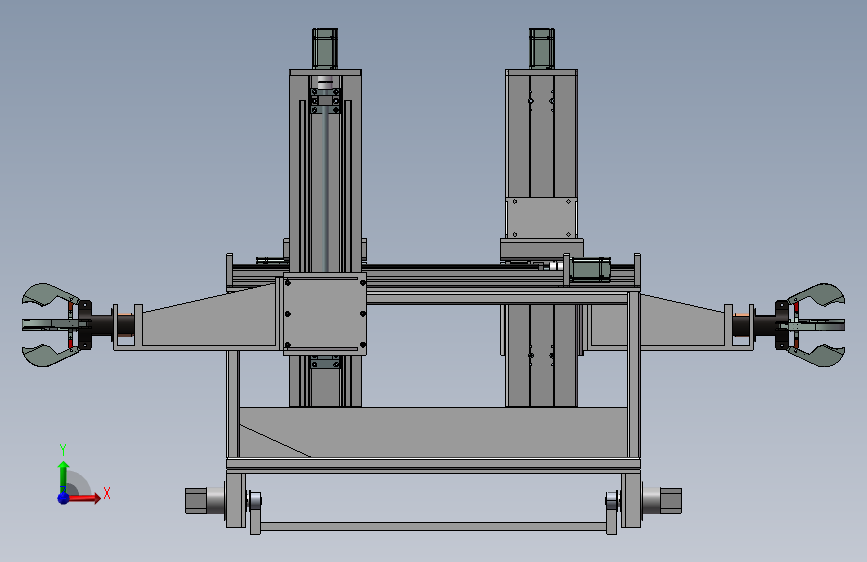This screenshot has height=562, width=867.
Task: Select the bottom-right wheel drive motor
Action: tap(662, 501)
